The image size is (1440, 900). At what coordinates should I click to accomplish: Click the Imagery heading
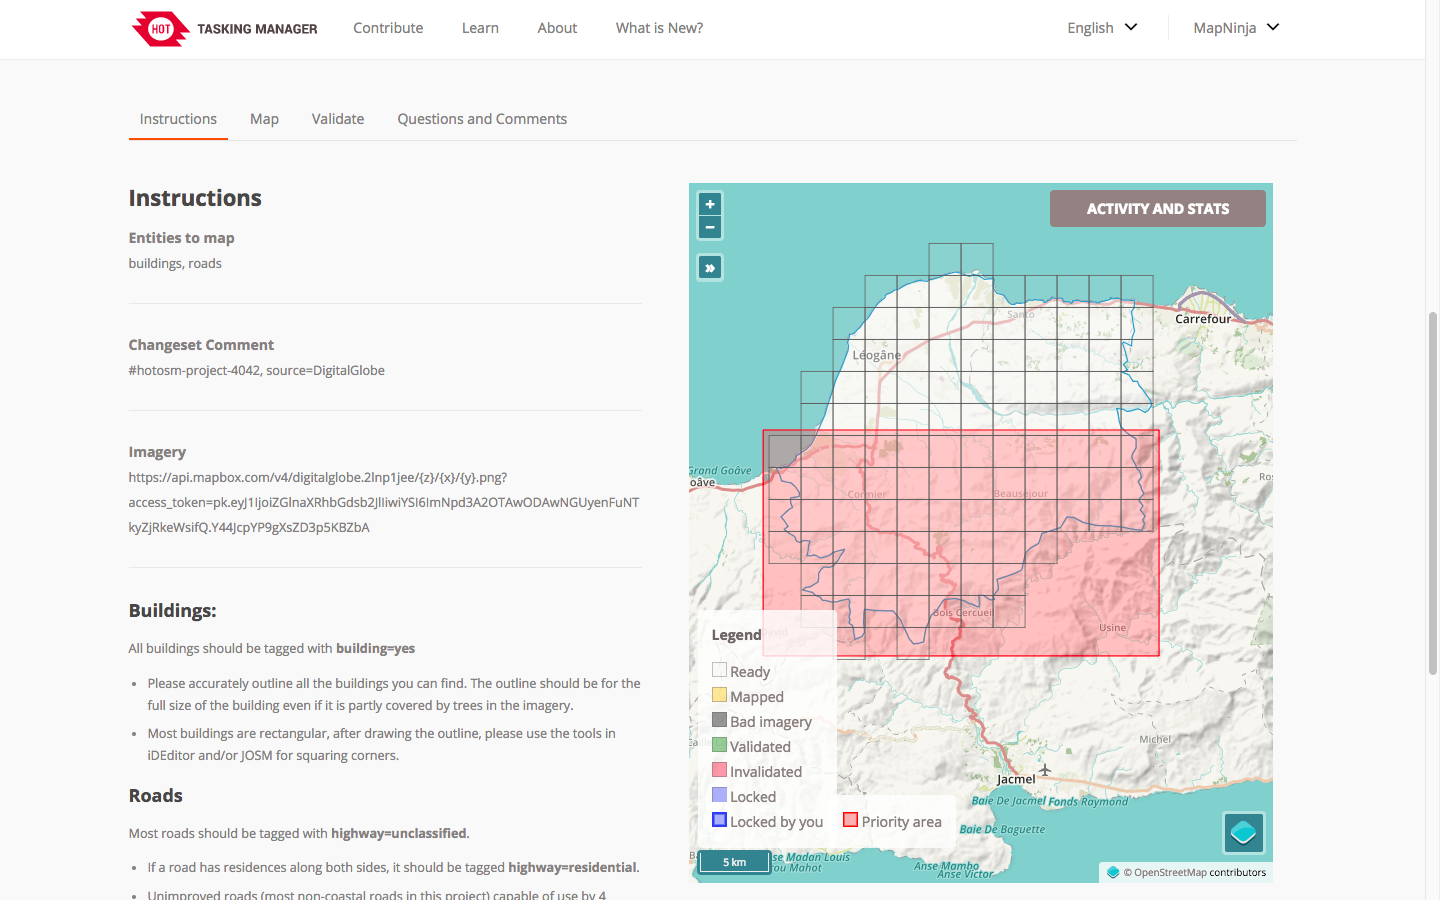pyautogui.click(x=157, y=452)
